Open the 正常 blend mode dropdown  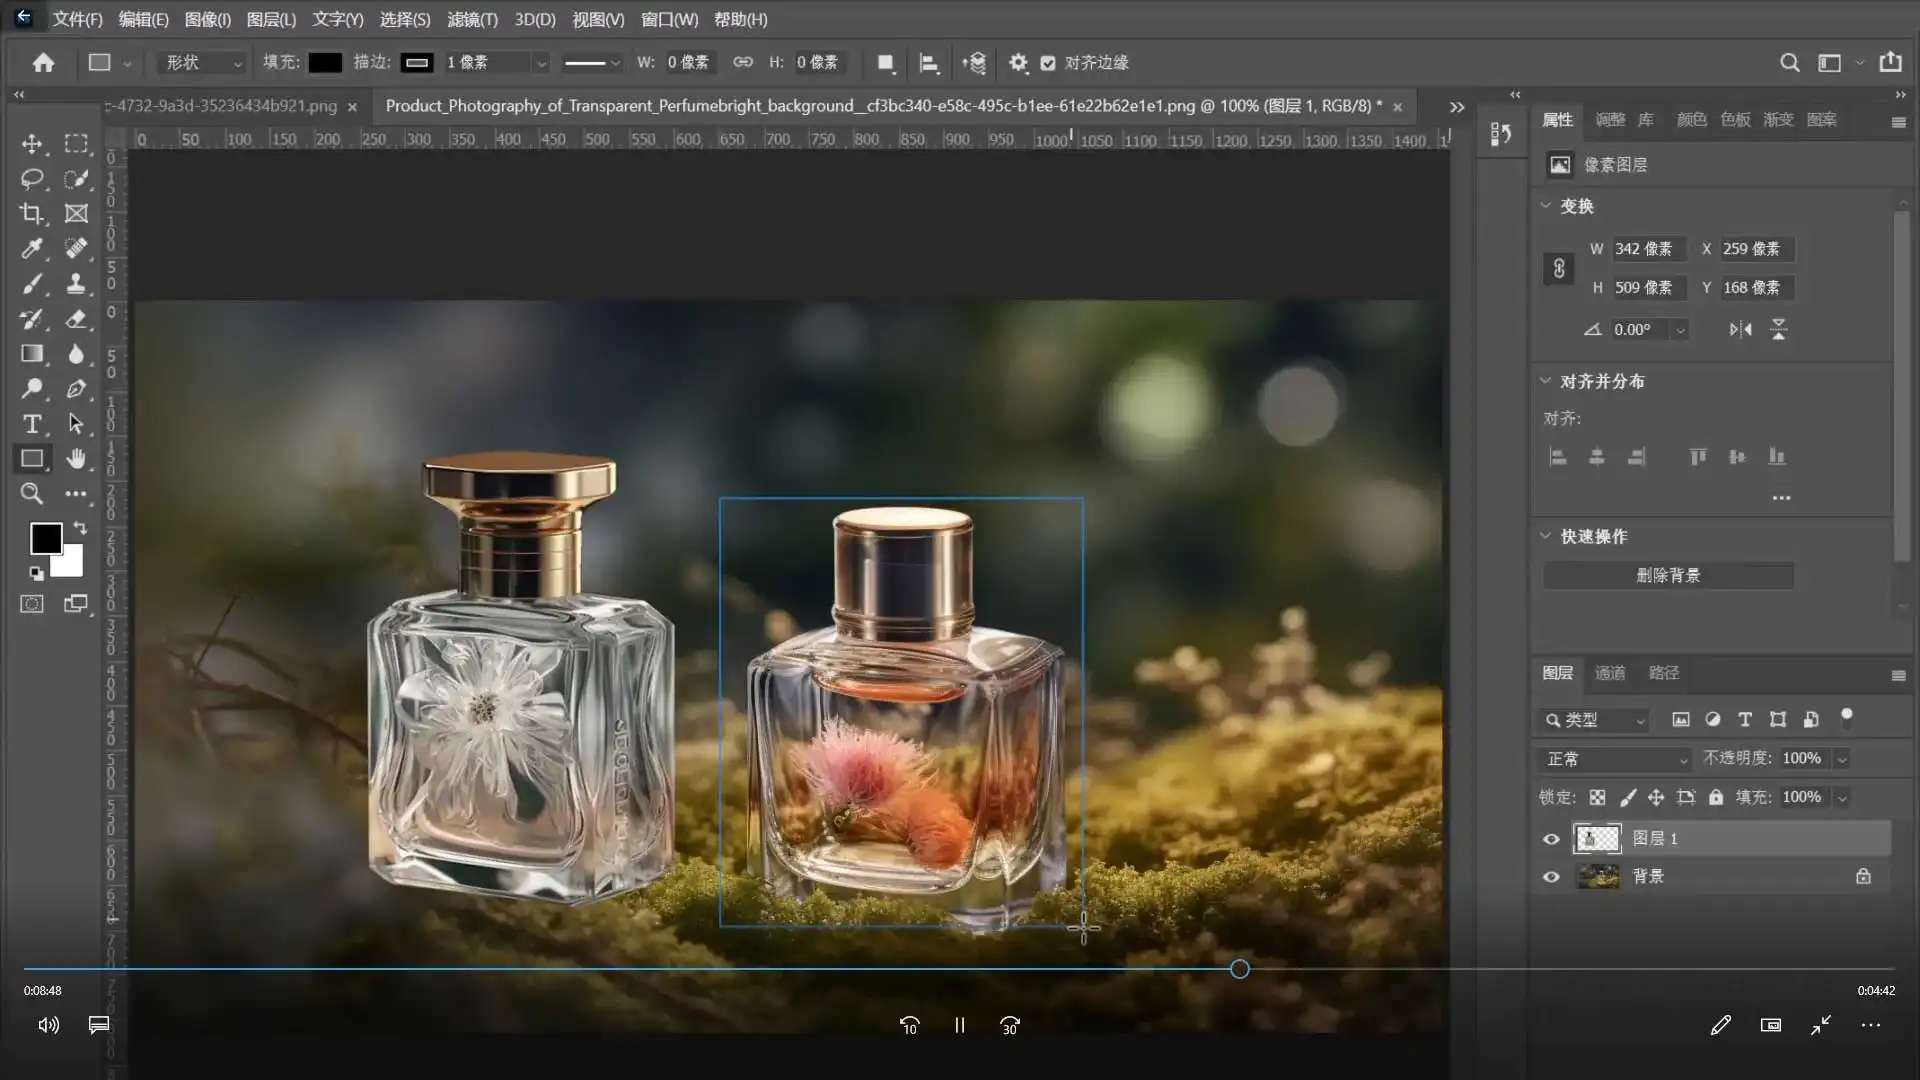[1615, 759]
